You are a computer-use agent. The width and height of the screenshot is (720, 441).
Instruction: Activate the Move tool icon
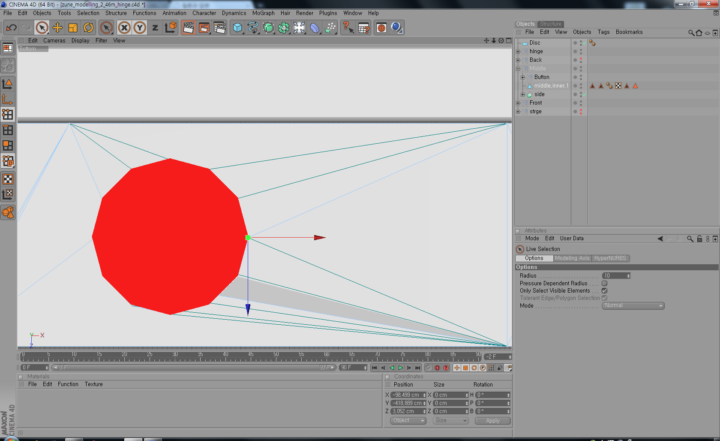(x=57, y=28)
